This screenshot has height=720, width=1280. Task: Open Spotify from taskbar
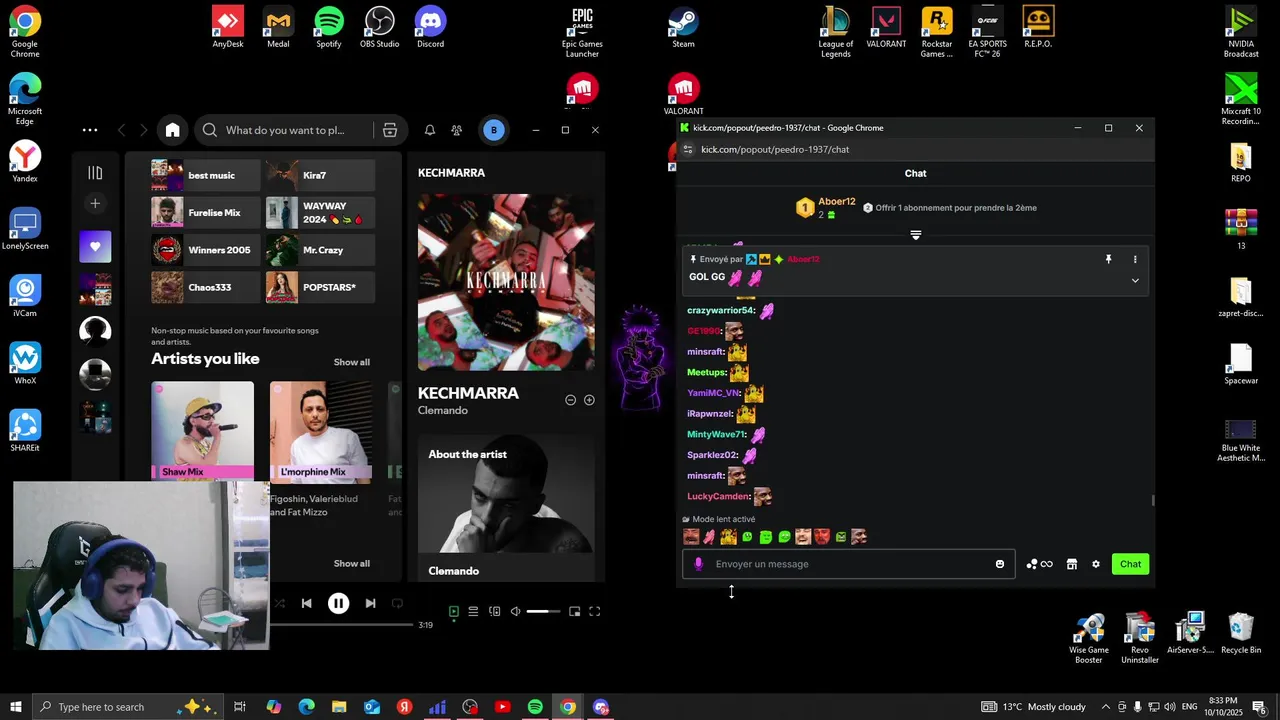point(535,707)
